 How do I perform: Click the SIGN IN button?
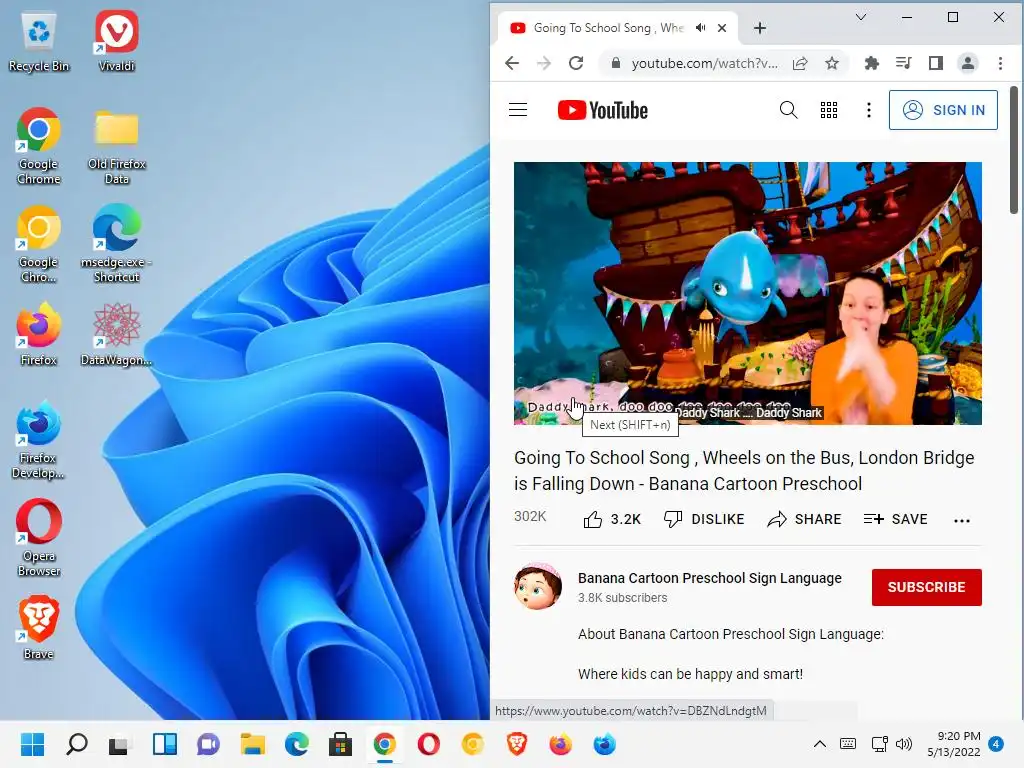pyautogui.click(x=943, y=110)
